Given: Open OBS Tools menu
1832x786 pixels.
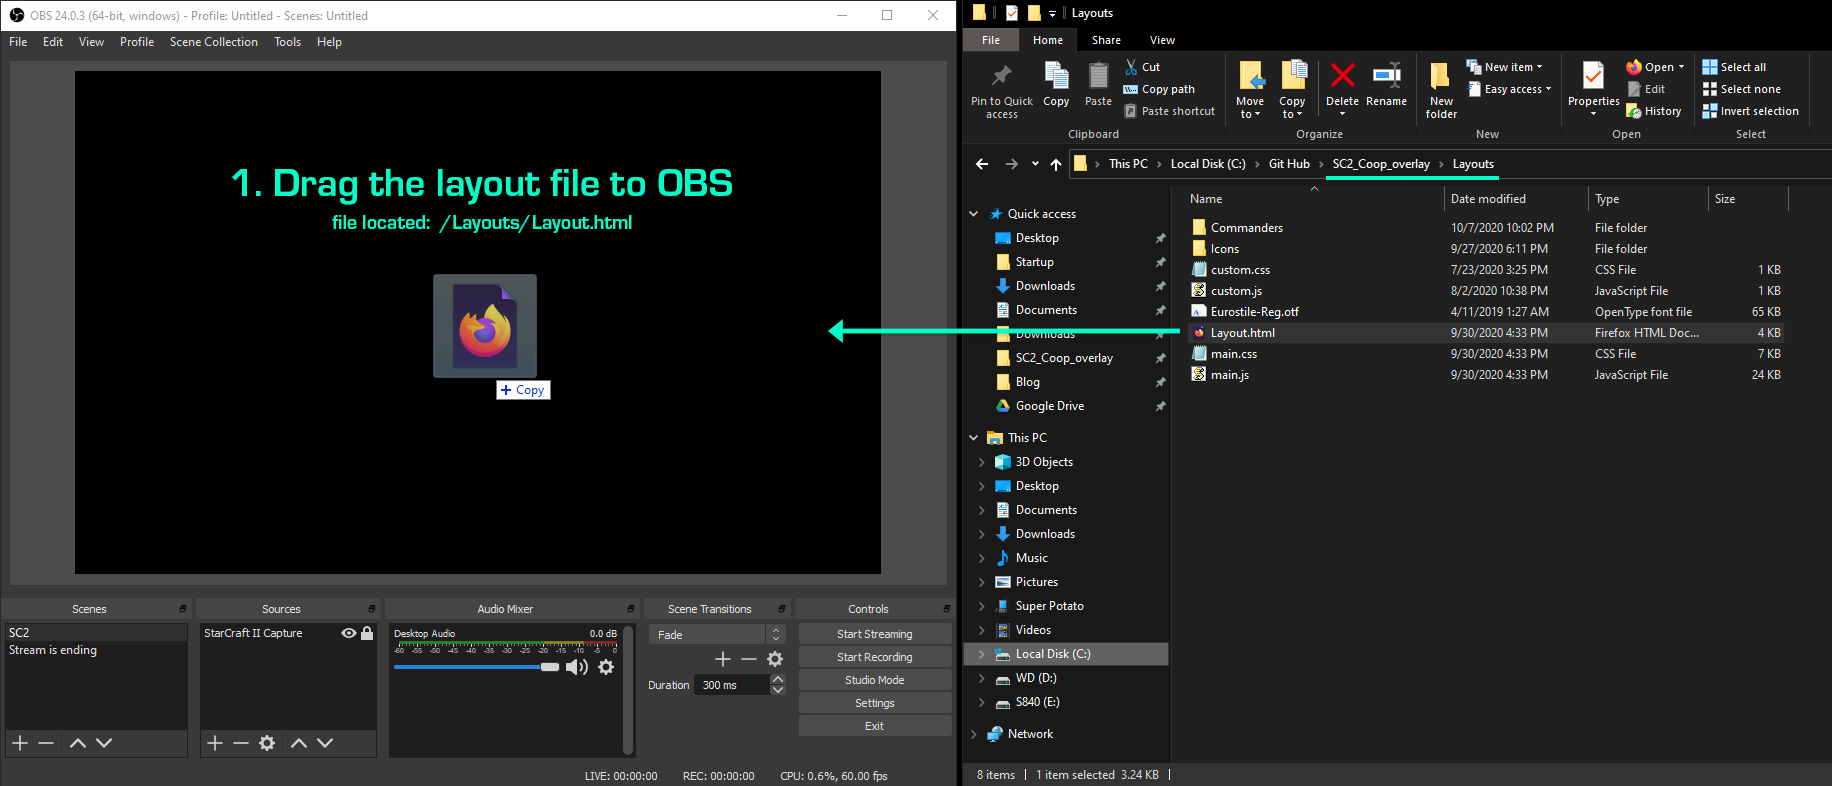Looking at the screenshot, I should pyautogui.click(x=287, y=42).
